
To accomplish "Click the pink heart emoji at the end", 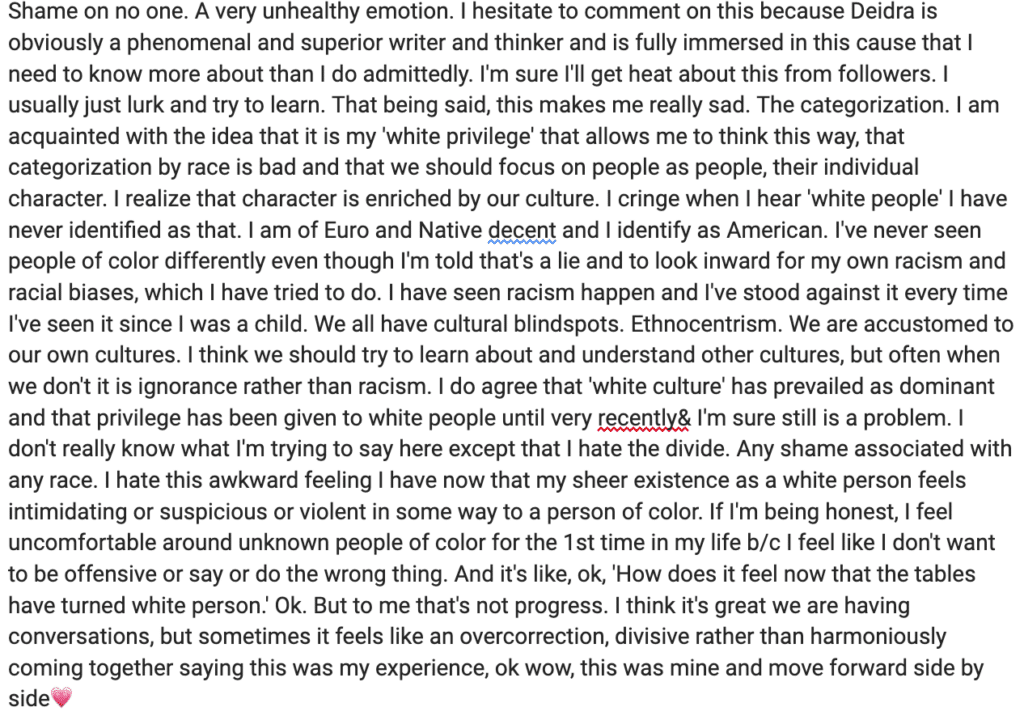I will pyautogui.click(x=61, y=698).
